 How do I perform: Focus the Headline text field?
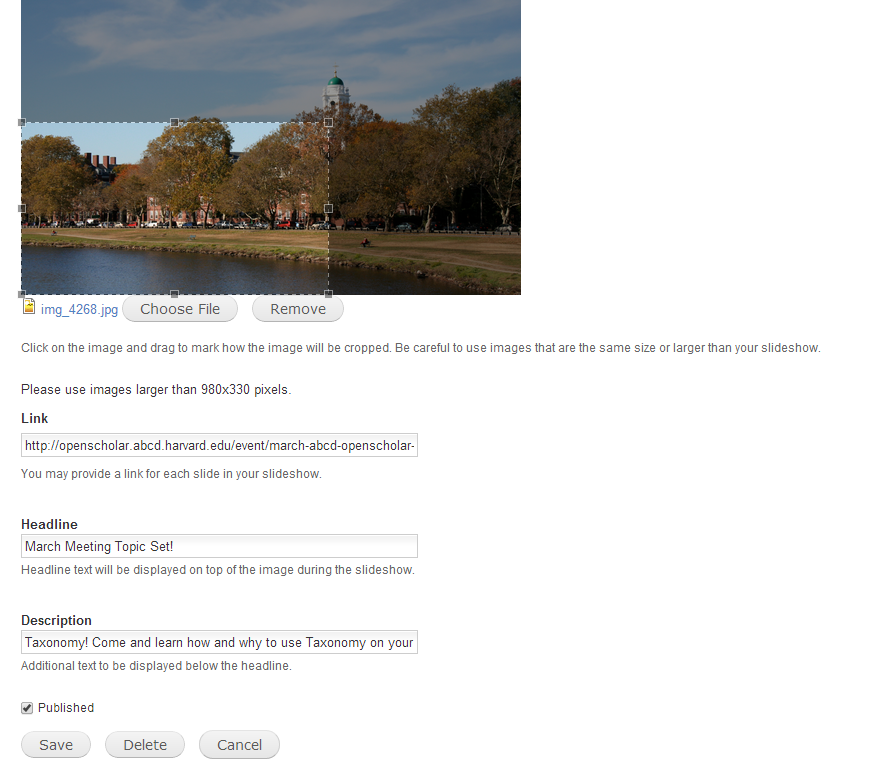219,546
